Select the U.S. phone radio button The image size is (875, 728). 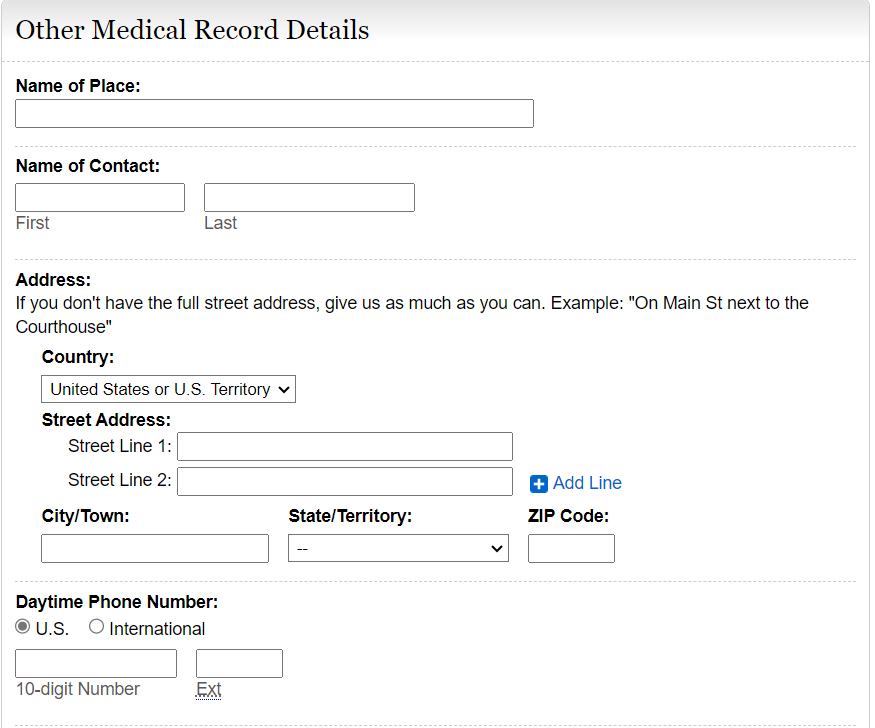click(x=23, y=627)
